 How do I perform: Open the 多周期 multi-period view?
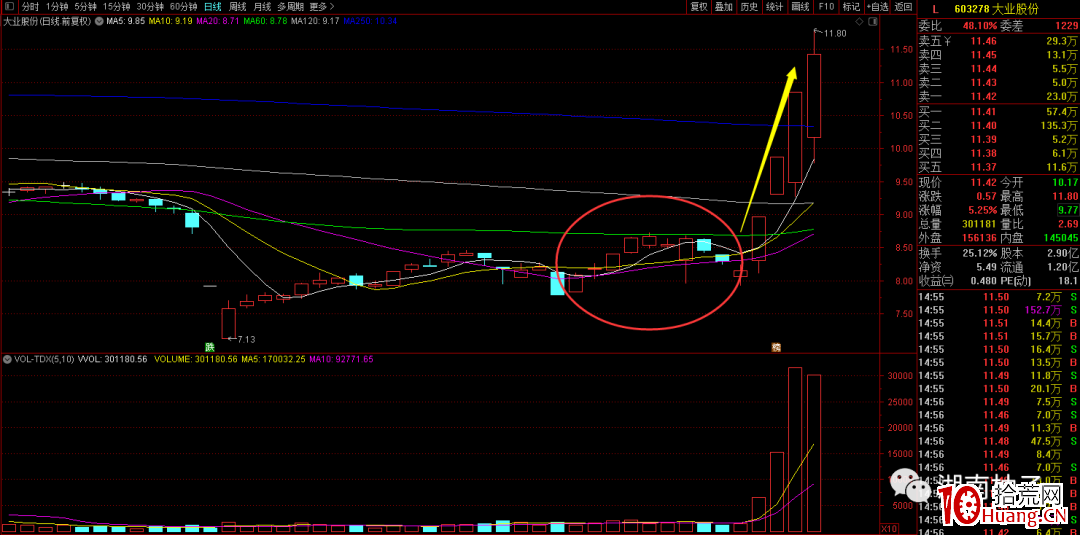[290, 7]
